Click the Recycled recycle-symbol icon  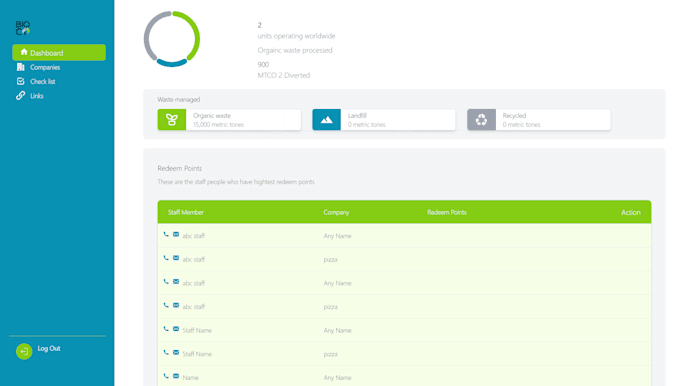click(481, 120)
